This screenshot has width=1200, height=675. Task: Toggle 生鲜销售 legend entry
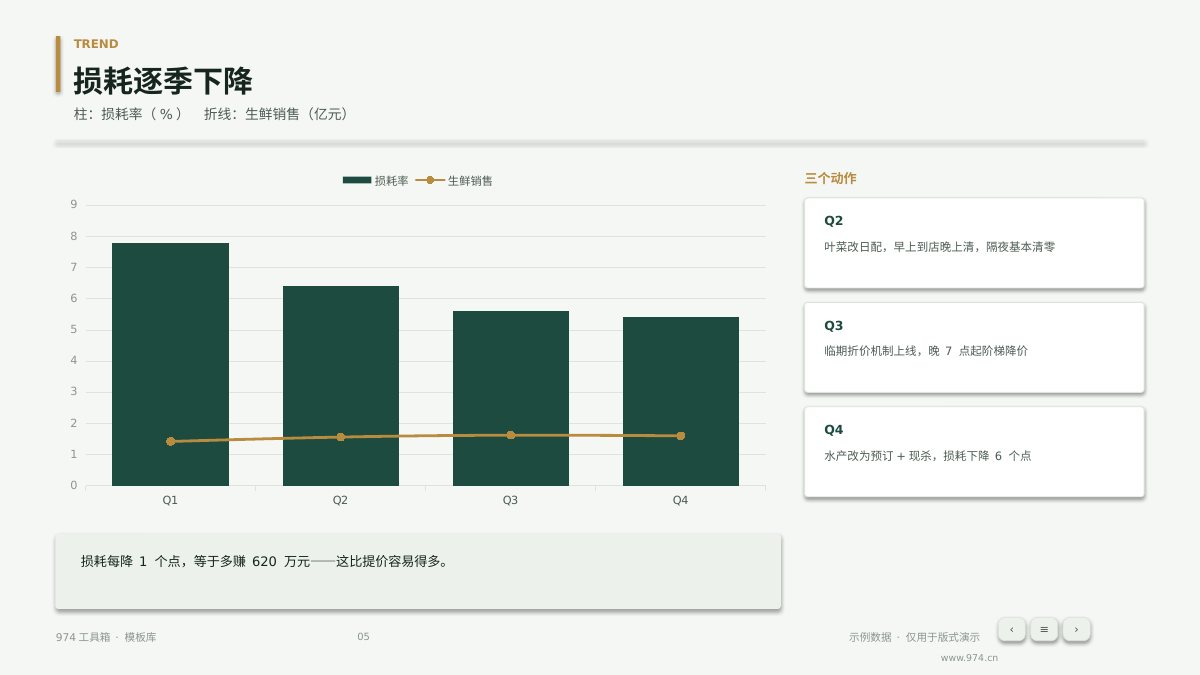point(454,181)
